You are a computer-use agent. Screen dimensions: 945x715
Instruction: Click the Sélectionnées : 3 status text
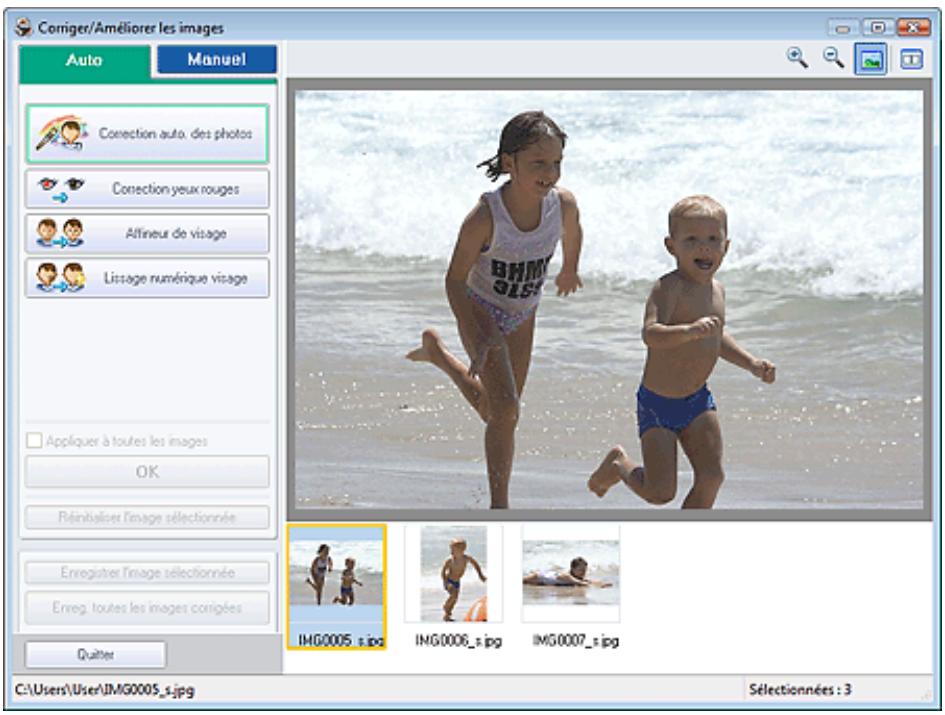point(800,690)
